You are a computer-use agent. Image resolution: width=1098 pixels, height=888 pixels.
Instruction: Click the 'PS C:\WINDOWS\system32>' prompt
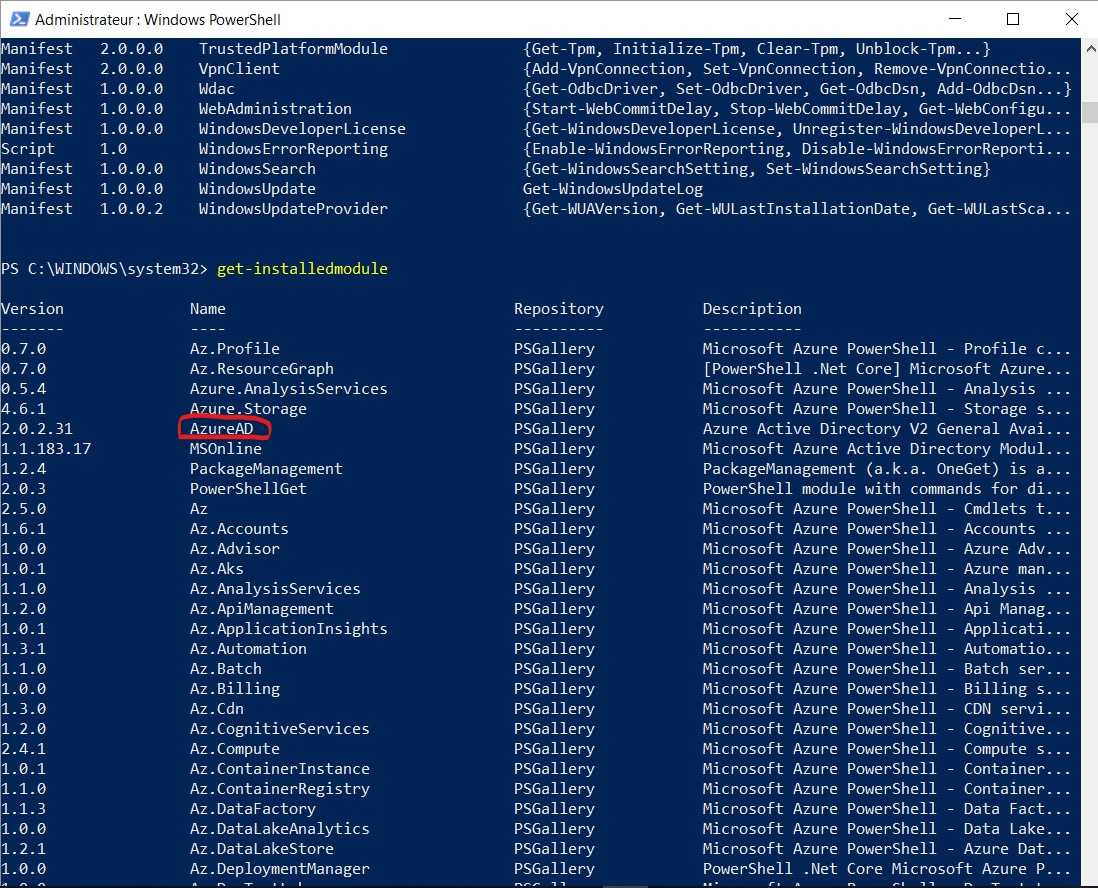click(104, 269)
